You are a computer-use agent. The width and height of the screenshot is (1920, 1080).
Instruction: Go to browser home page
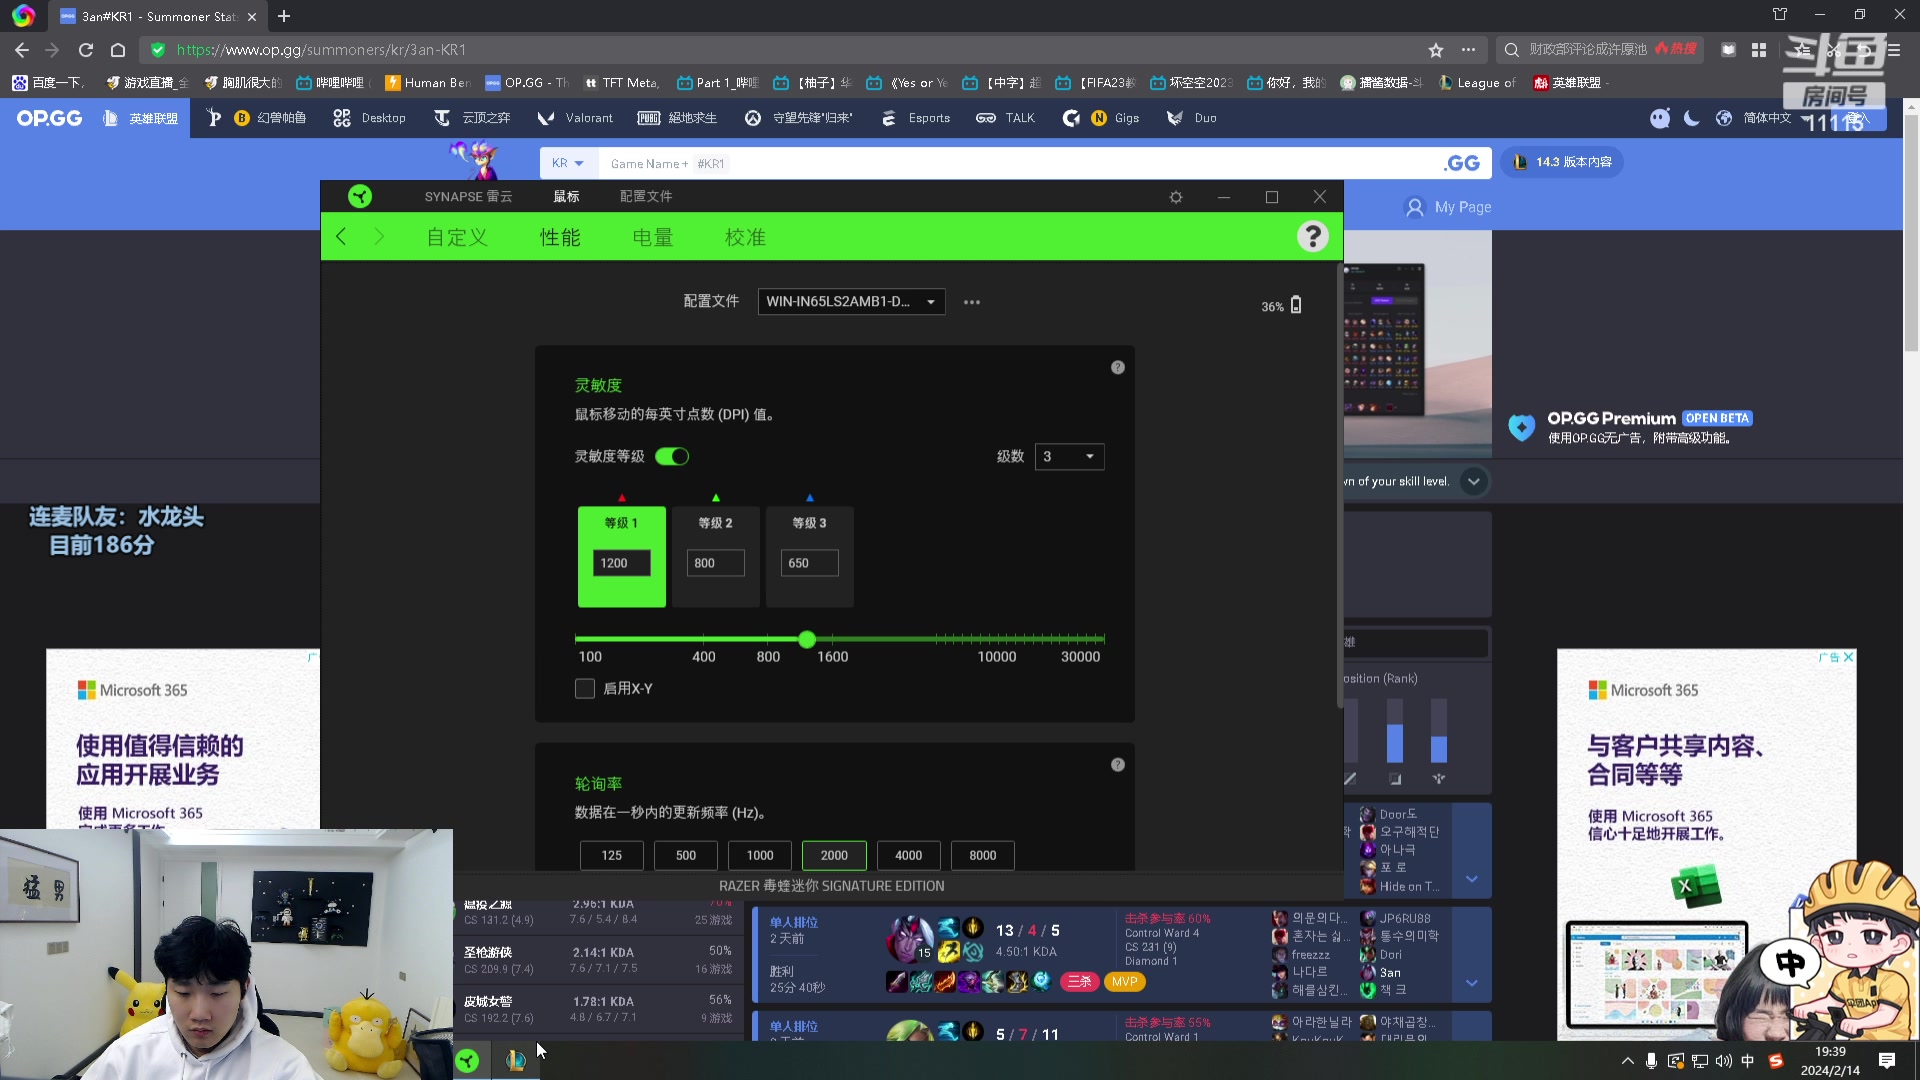point(118,50)
